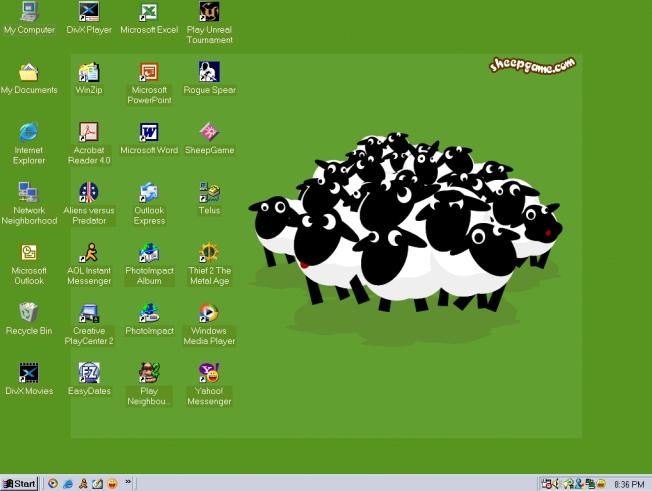Select Windows Media Player desktop shortcut
The width and height of the screenshot is (652, 491).
point(209,325)
